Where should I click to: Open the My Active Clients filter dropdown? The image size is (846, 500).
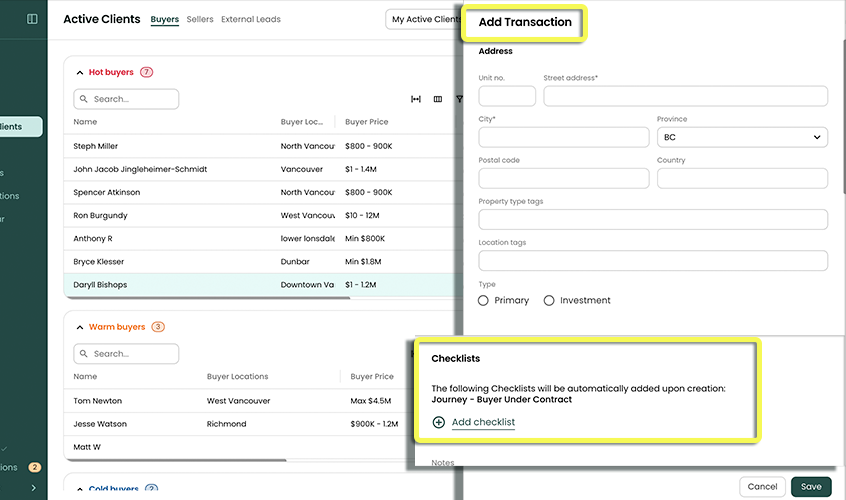pyautogui.click(x=423, y=19)
